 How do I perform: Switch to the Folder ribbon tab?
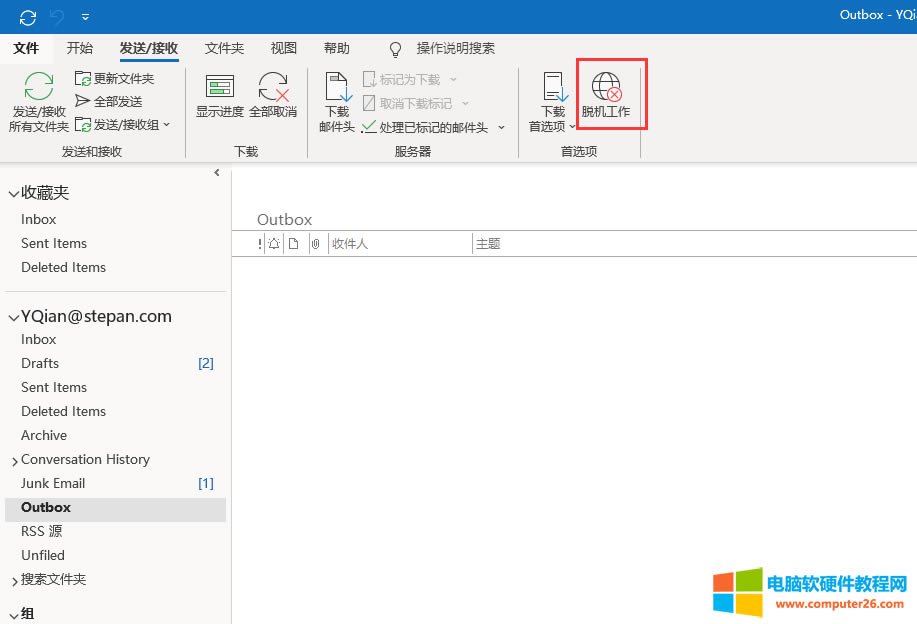(222, 48)
